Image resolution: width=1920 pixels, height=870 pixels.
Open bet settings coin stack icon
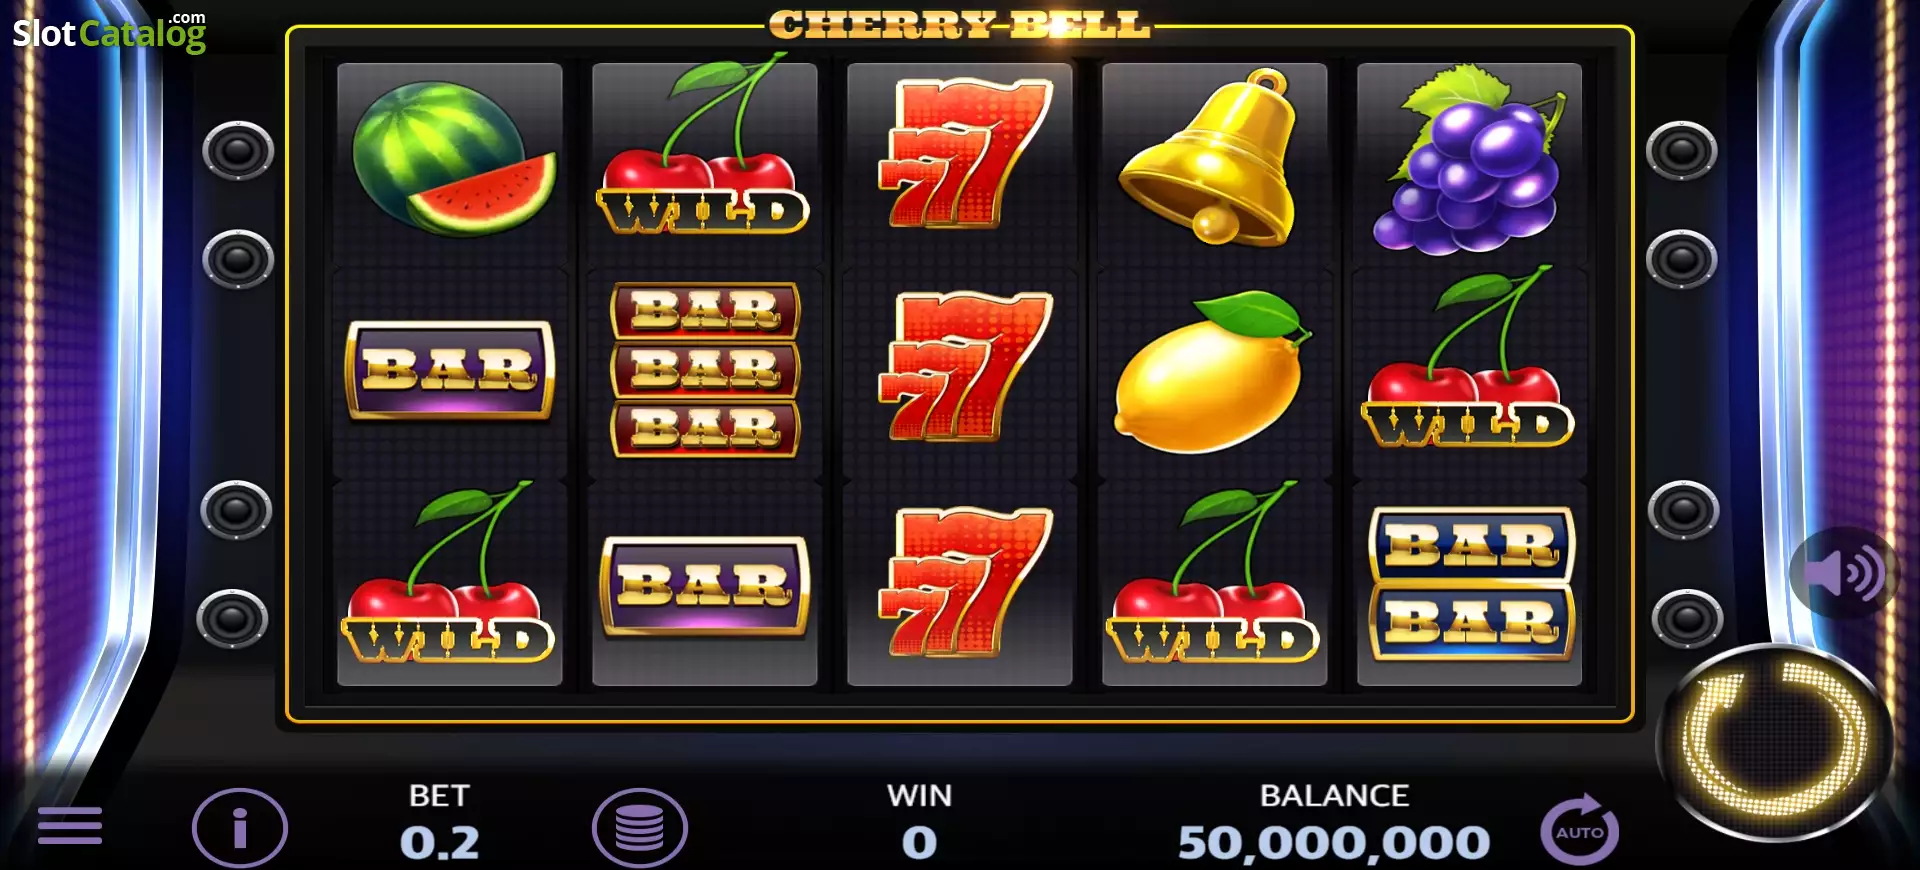click(640, 828)
